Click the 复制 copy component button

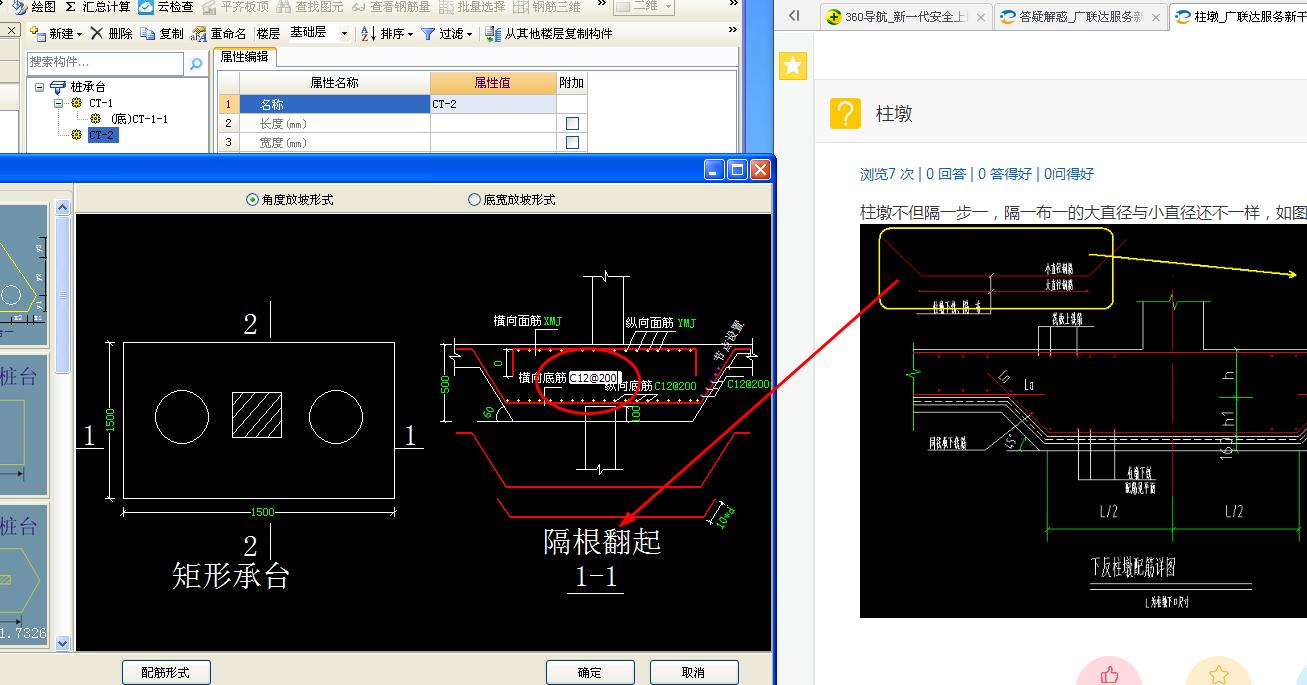coord(162,33)
